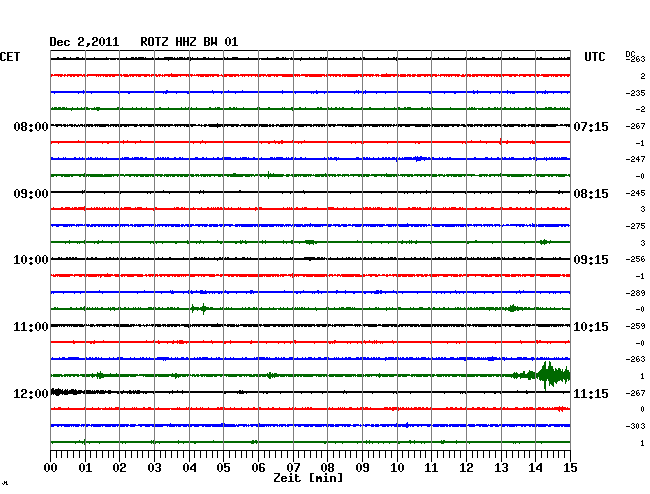Click the green blip near minute 07.5 above 10:00

tap(310, 242)
